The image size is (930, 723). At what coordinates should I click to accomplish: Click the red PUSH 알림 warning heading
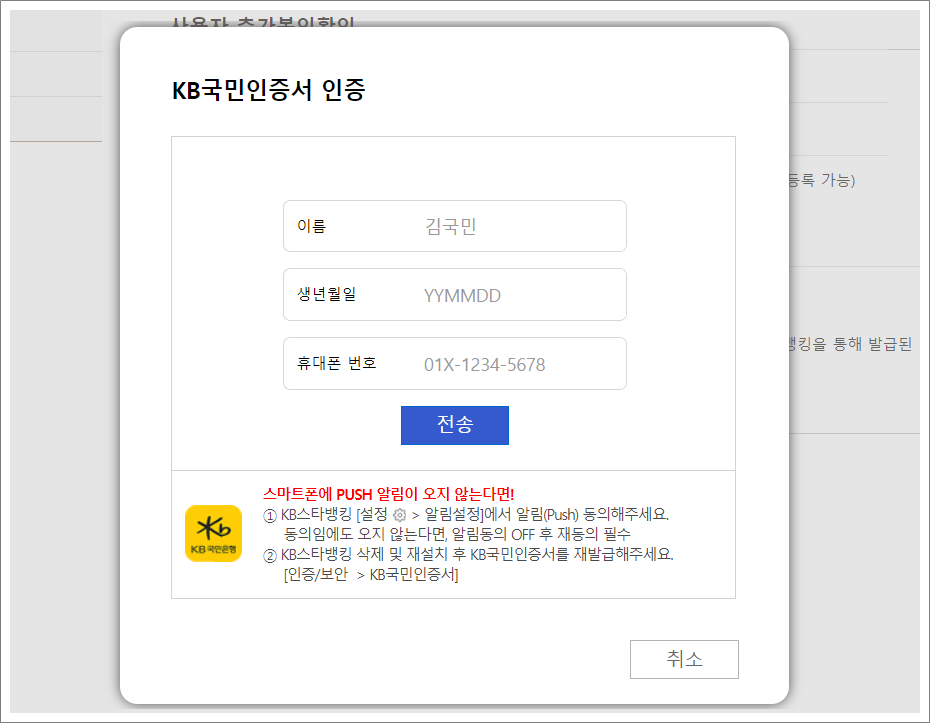pos(388,494)
